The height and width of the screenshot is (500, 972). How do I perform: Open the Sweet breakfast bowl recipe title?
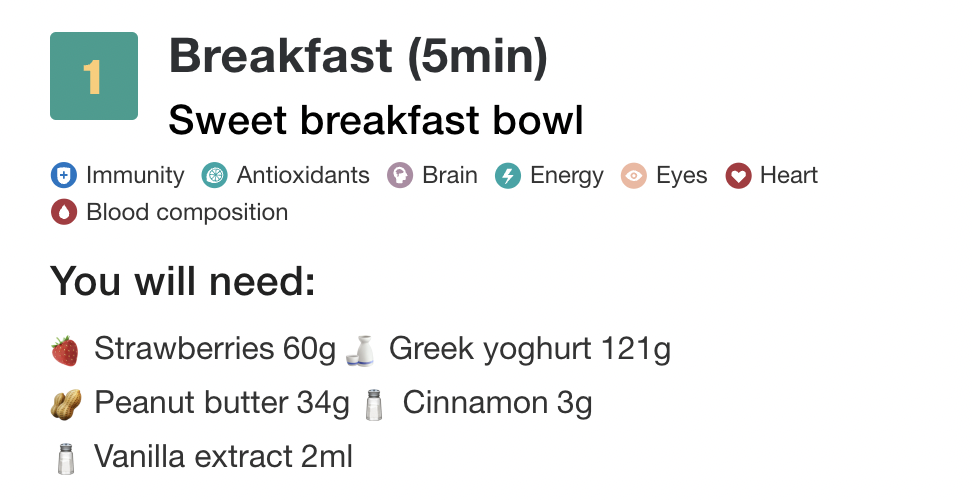pyautogui.click(x=376, y=121)
